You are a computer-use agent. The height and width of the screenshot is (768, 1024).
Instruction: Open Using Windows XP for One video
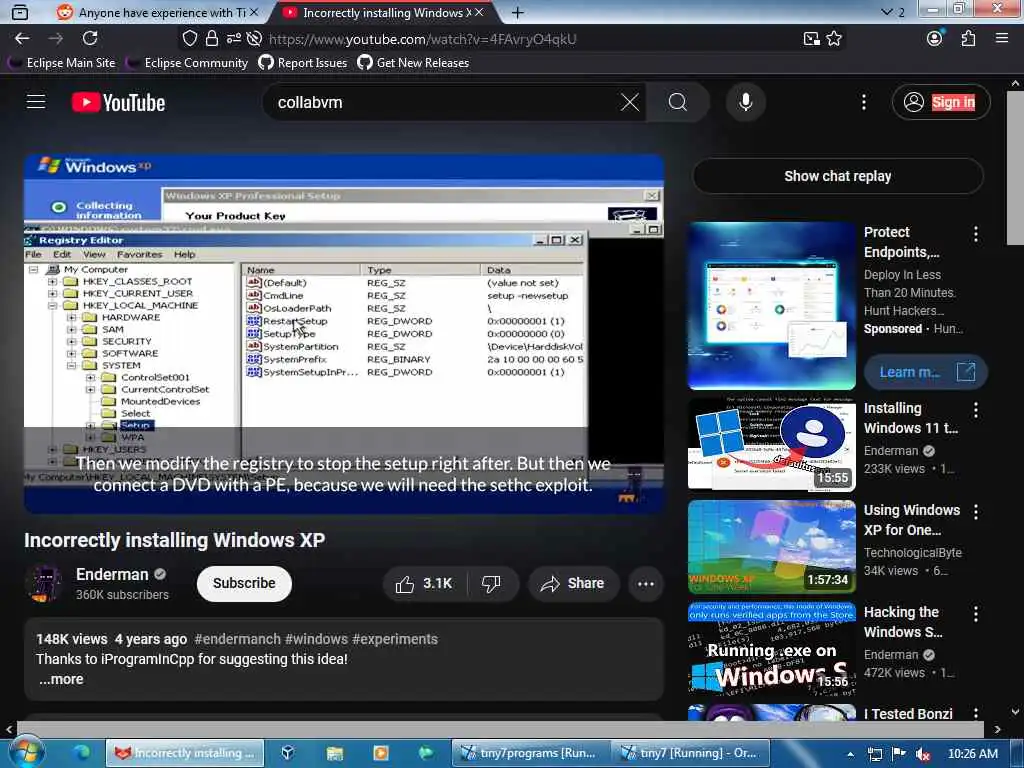tap(771, 546)
